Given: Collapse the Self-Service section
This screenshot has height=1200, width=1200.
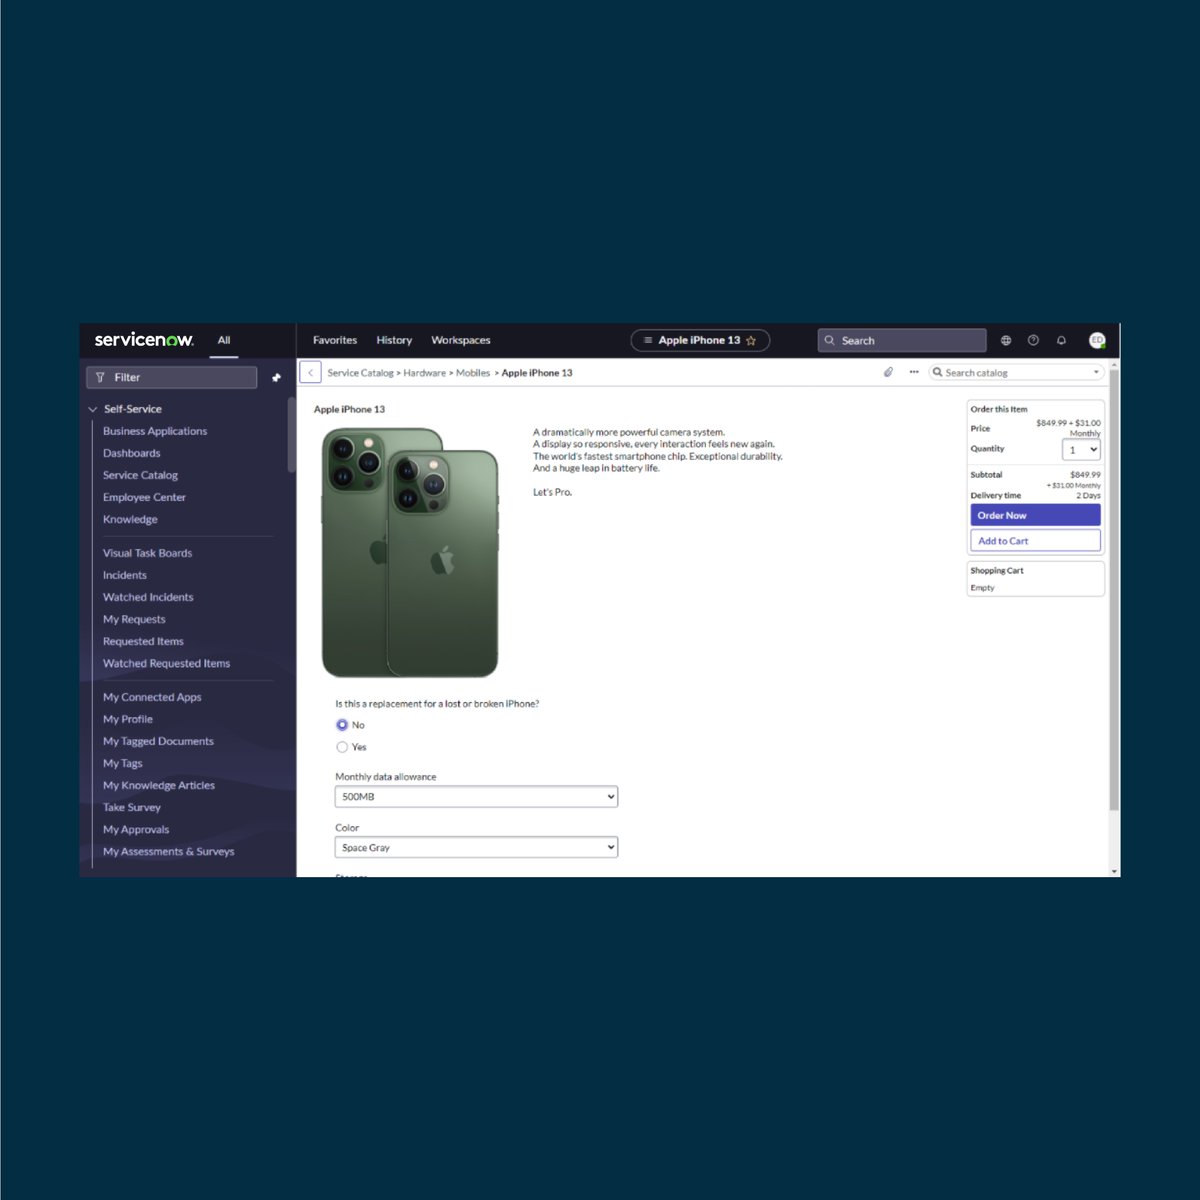Looking at the screenshot, I should pyautogui.click(x=93, y=409).
